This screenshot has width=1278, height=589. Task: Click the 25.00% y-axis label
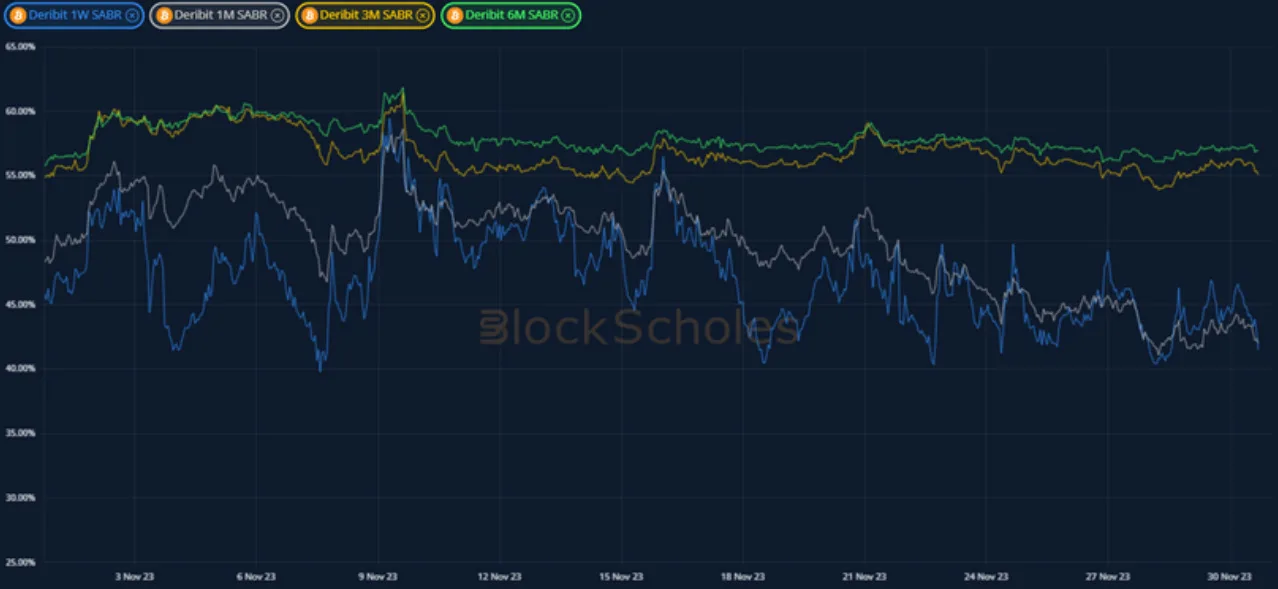tap(20, 562)
